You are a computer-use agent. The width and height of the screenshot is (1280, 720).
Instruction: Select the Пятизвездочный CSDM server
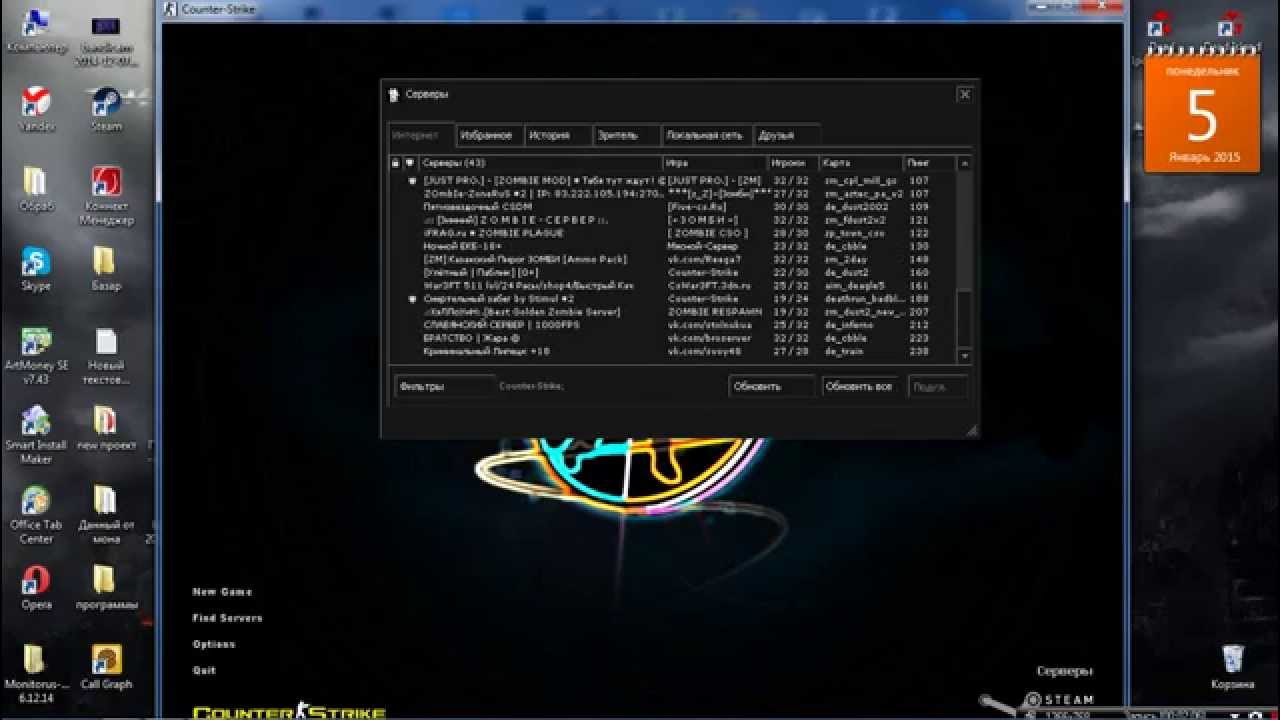[672, 207]
